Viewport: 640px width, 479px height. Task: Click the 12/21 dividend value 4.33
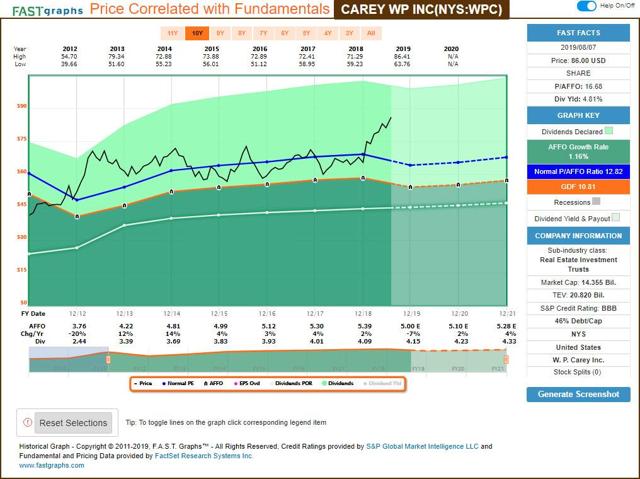pyautogui.click(x=509, y=341)
